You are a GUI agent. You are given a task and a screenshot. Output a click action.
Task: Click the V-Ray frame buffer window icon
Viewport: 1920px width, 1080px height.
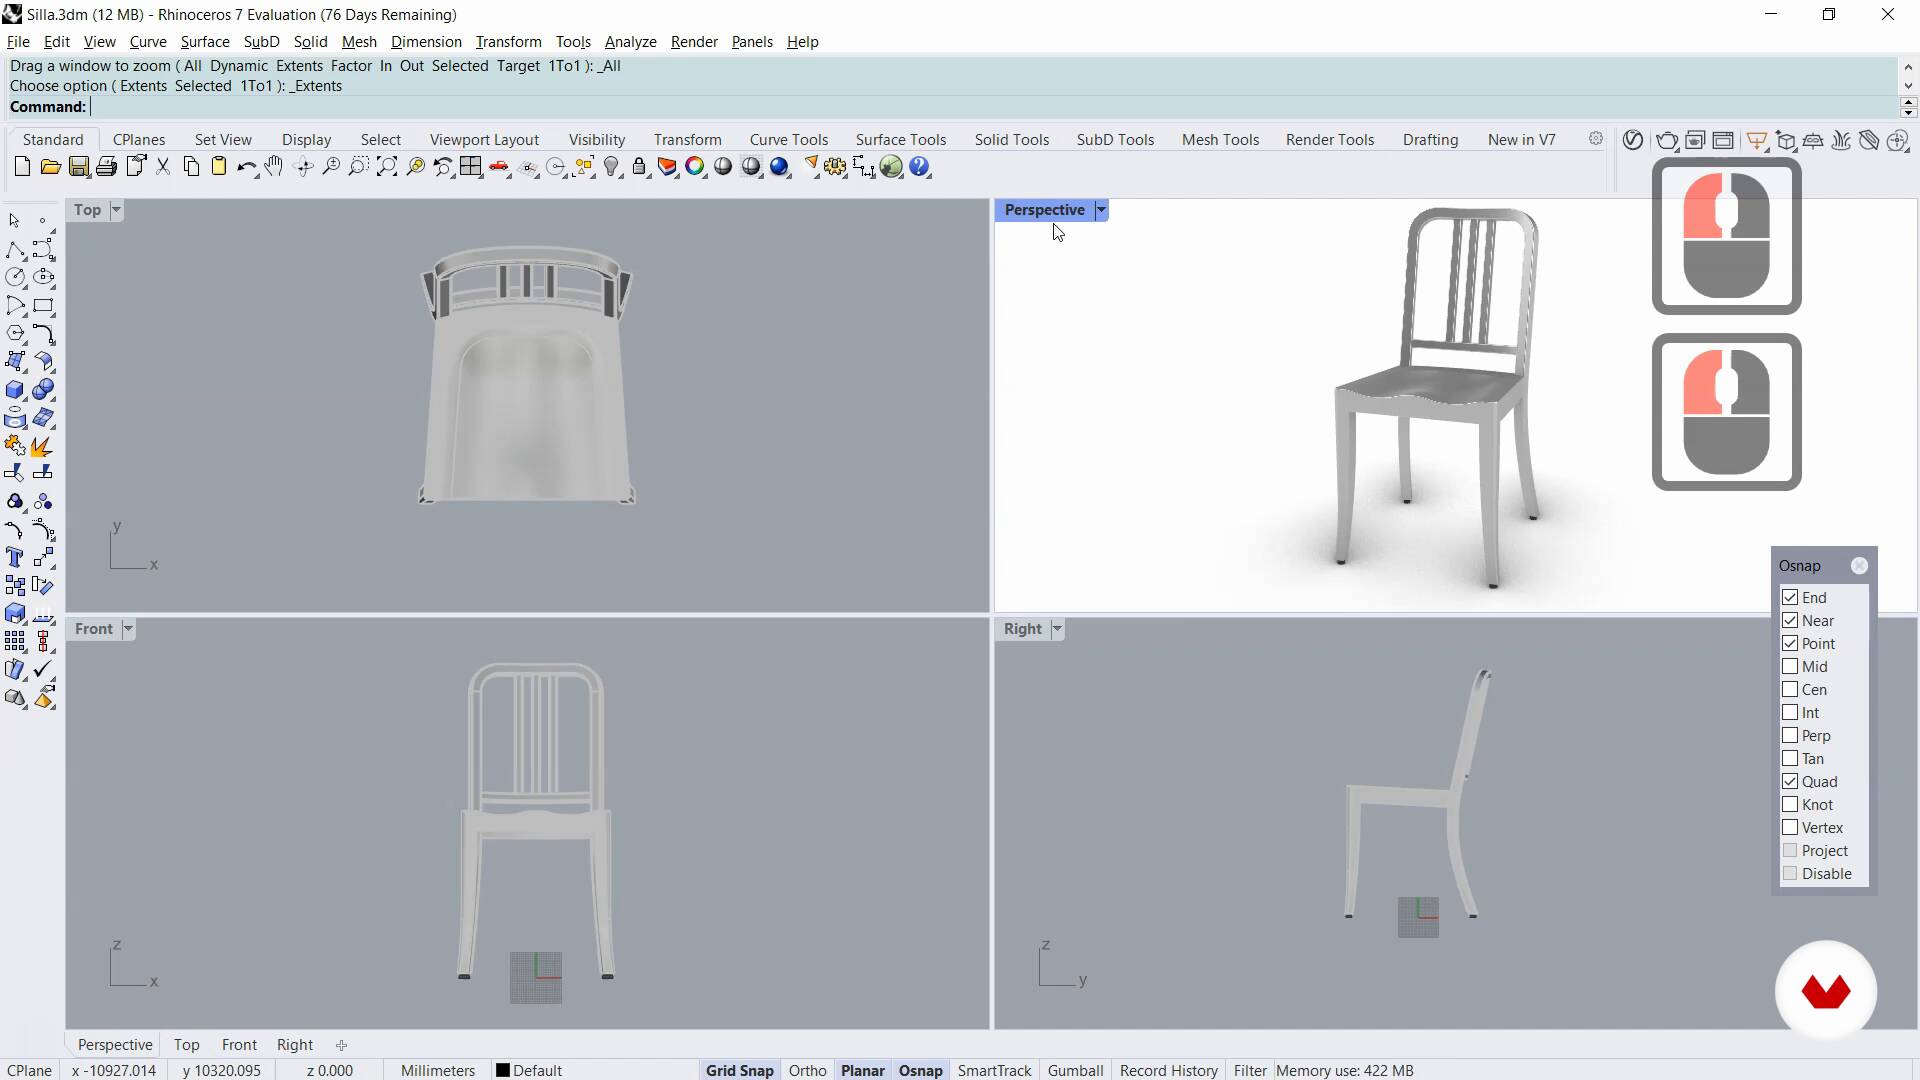coord(1723,140)
